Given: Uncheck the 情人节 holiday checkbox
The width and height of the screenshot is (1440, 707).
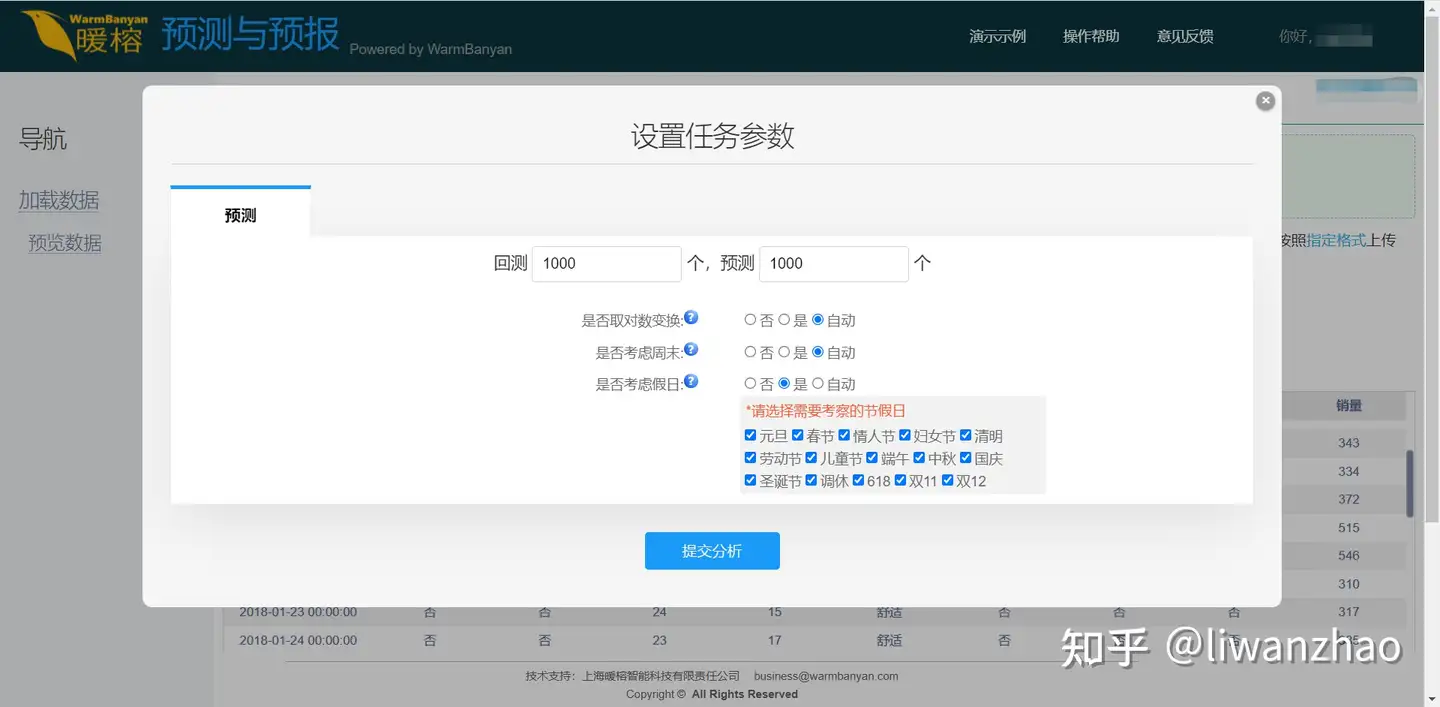Looking at the screenshot, I should point(844,435).
